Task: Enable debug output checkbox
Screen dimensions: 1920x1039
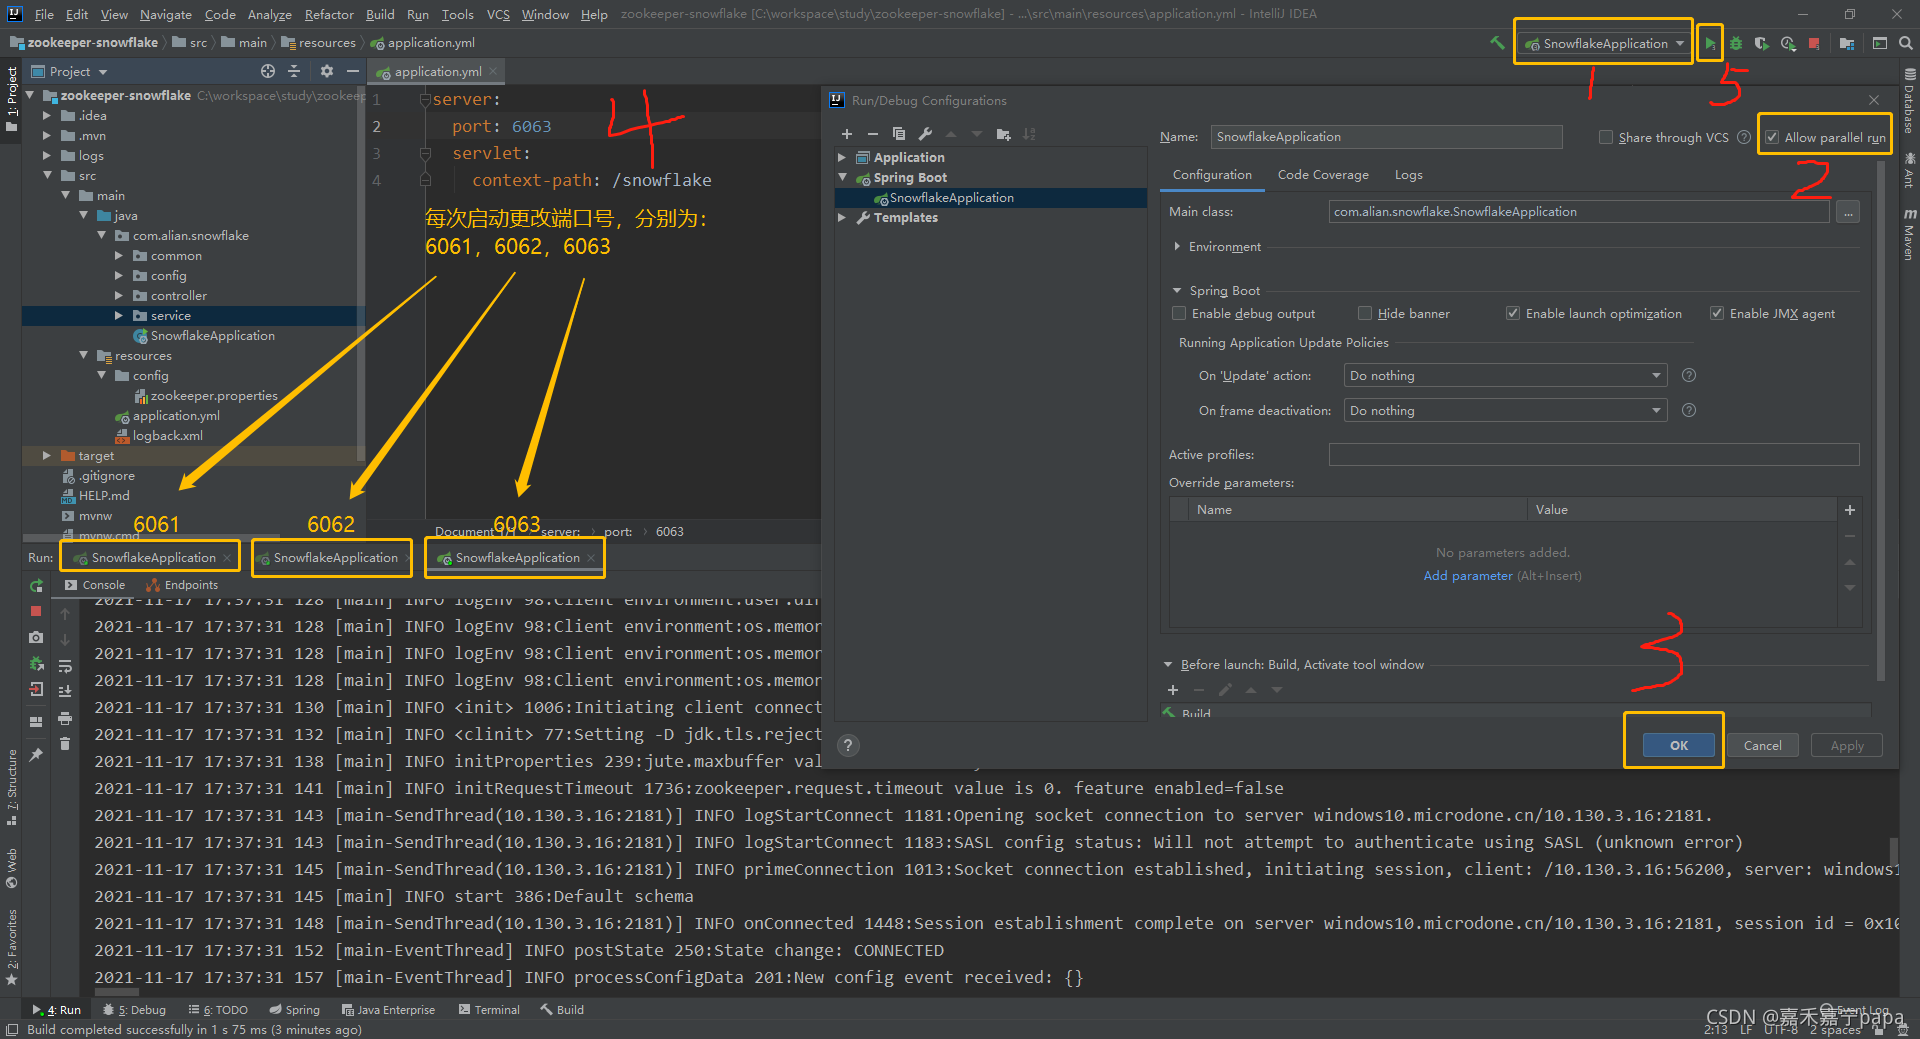Action: (x=1179, y=314)
